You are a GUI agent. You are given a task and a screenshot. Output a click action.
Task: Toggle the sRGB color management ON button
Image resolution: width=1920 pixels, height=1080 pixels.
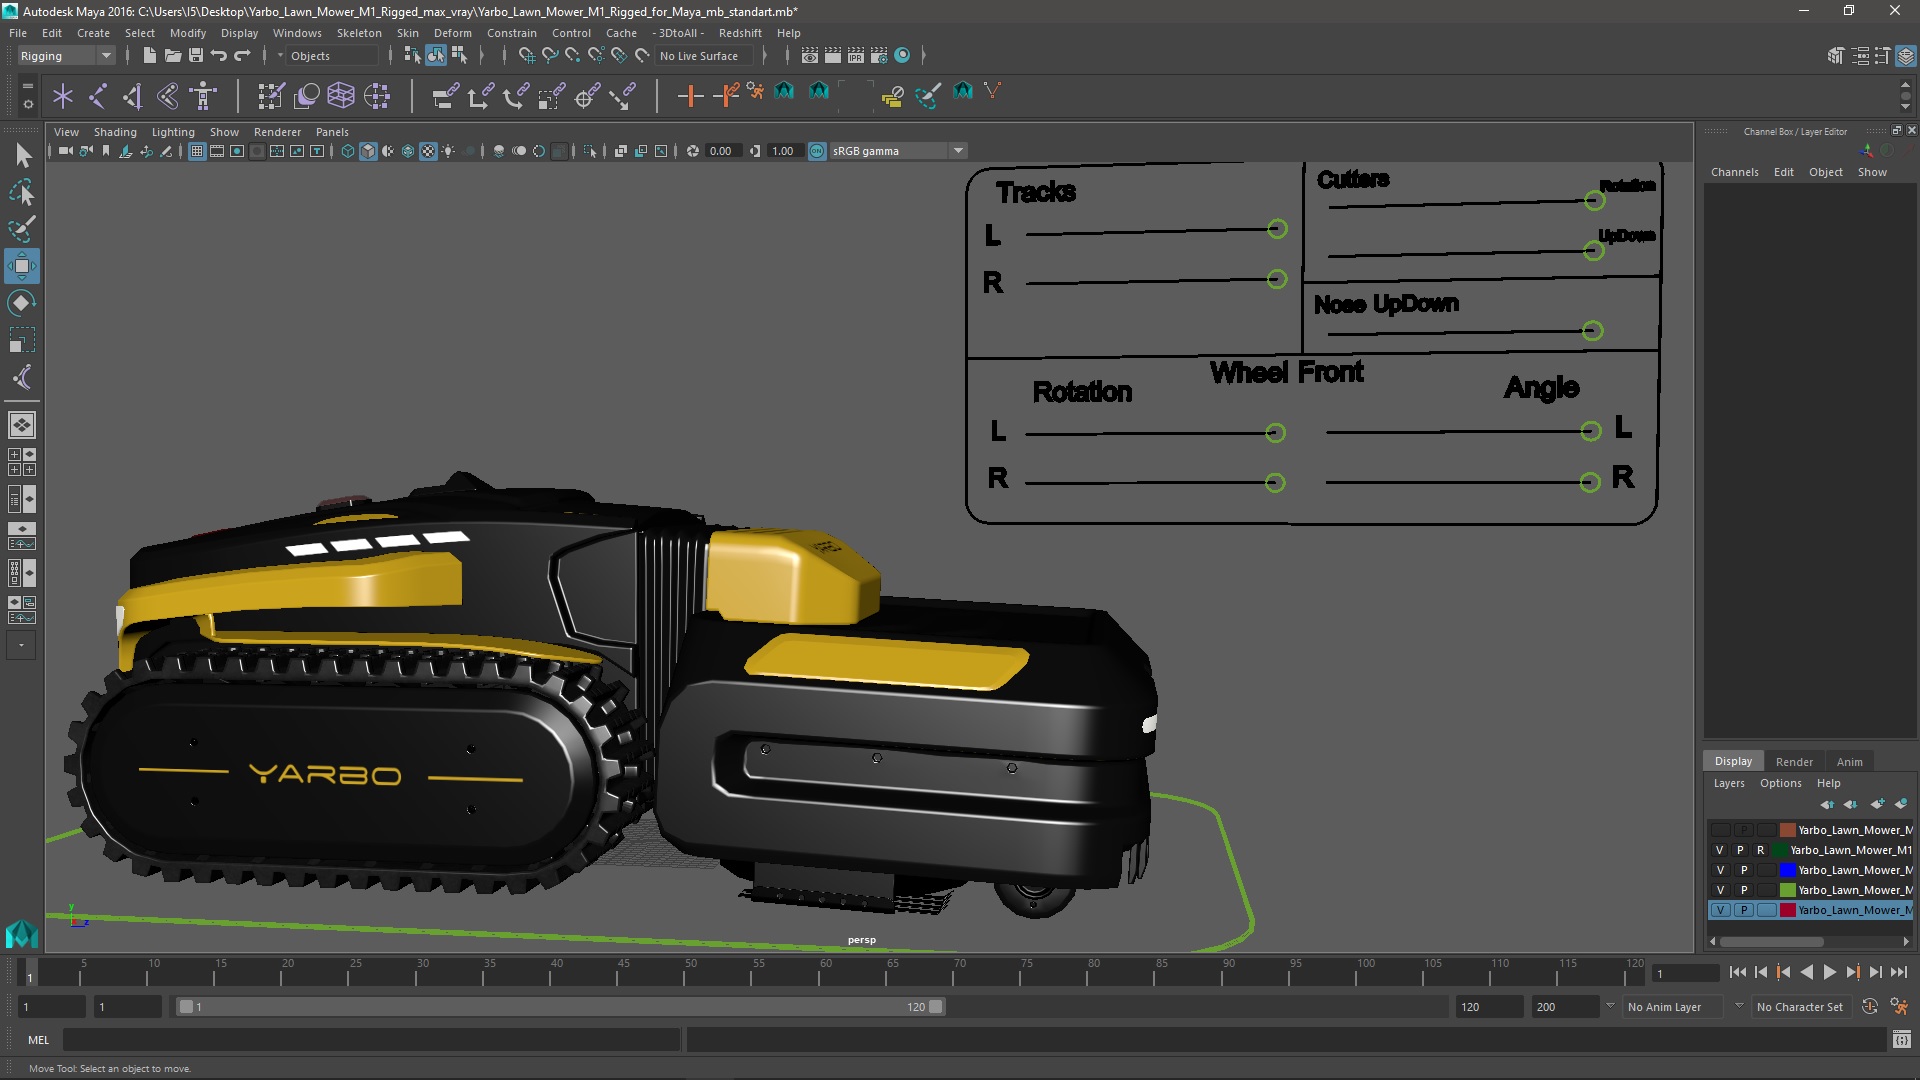point(817,151)
